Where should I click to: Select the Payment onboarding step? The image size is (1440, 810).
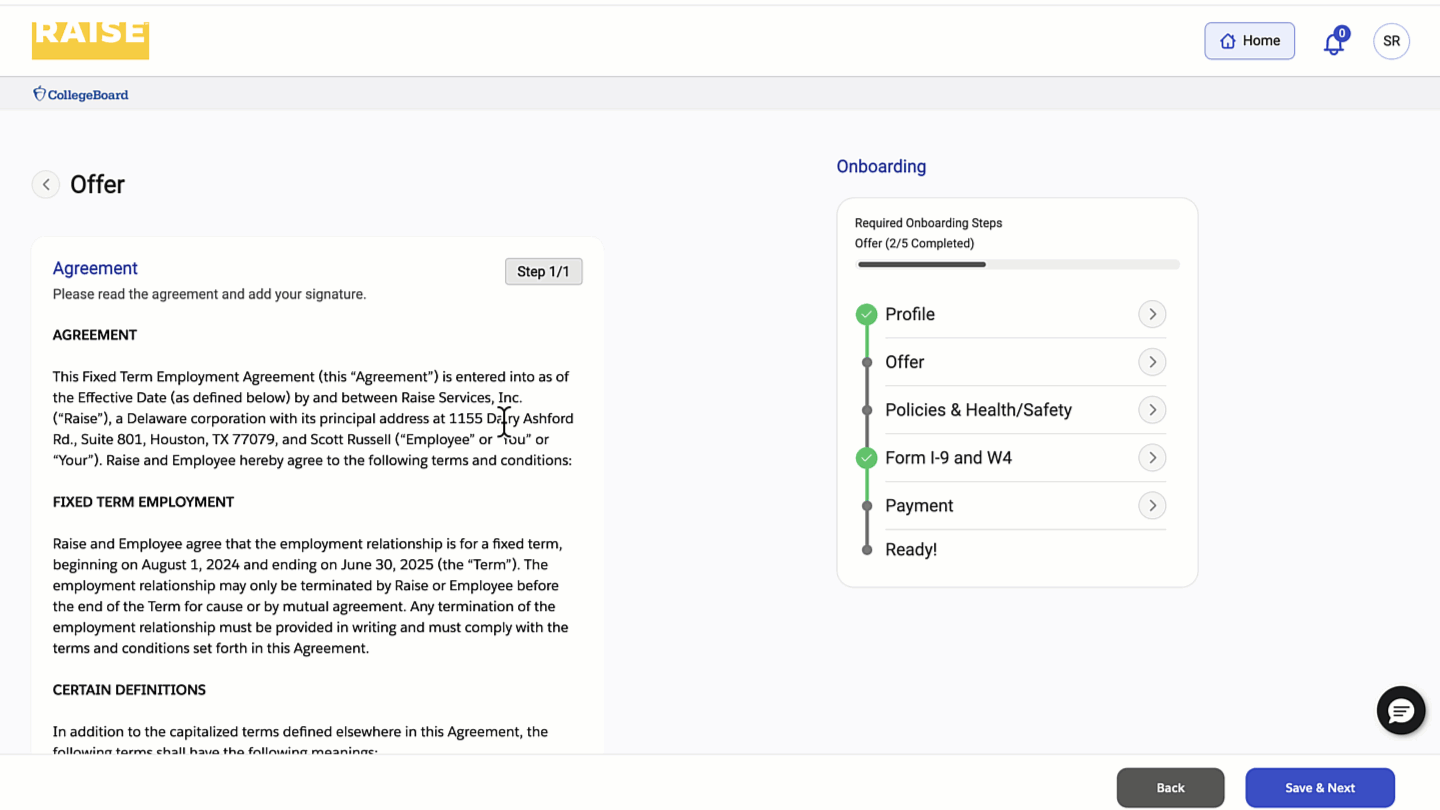pyautogui.click(x=919, y=506)
